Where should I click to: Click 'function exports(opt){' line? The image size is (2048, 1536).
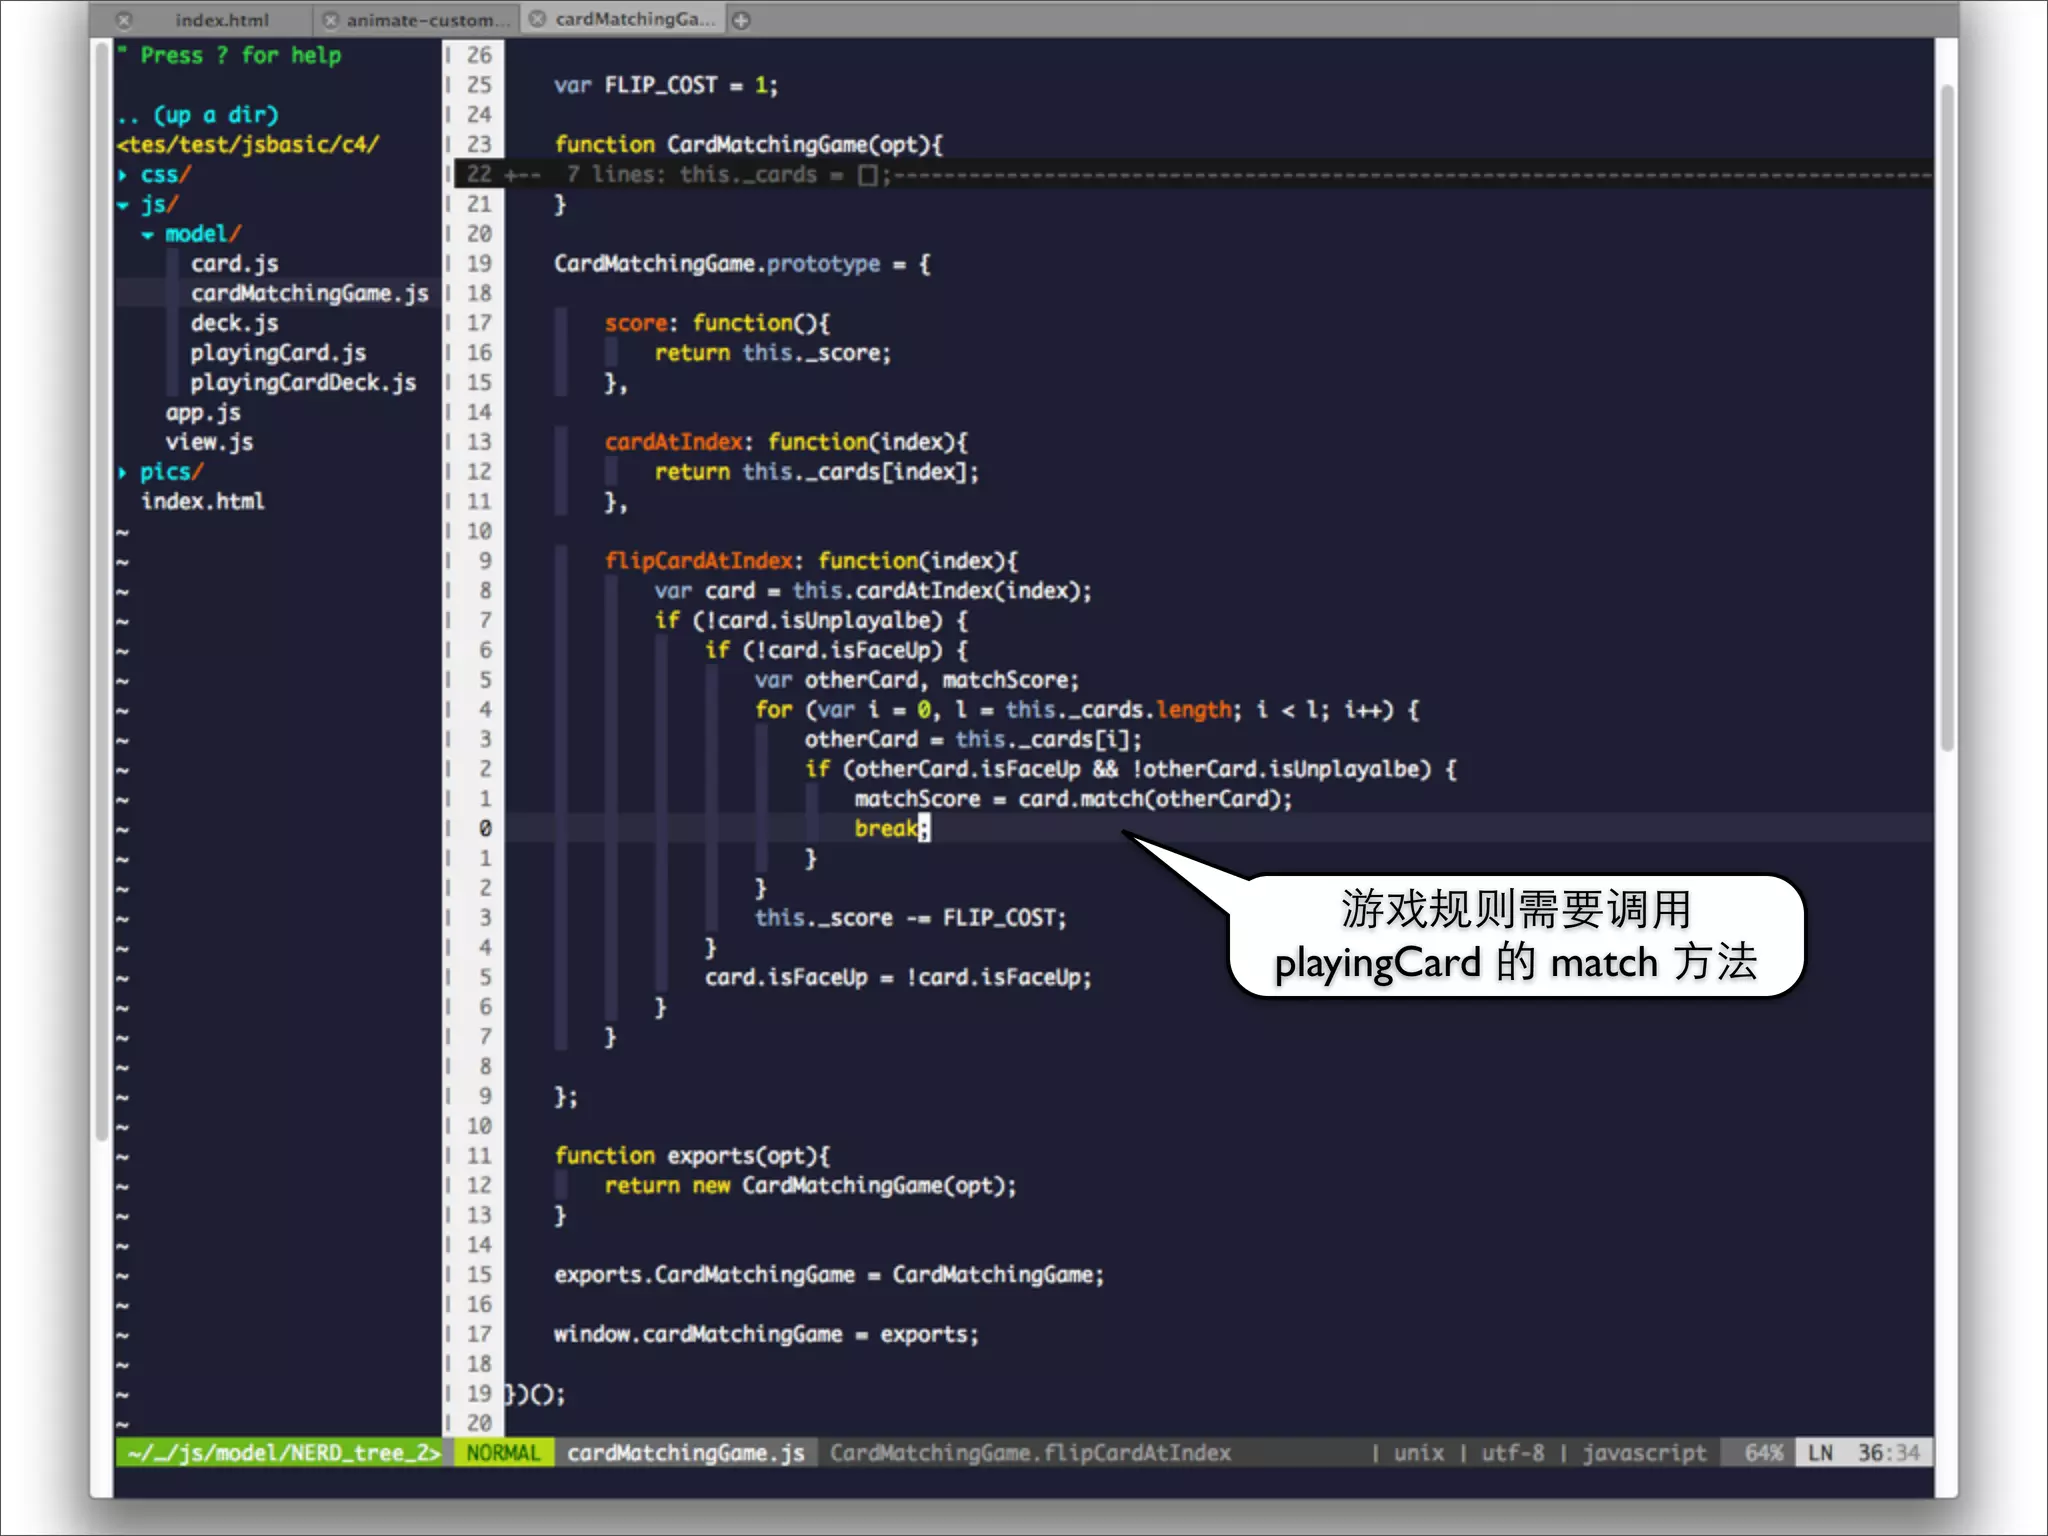pyautogui.click(x=692, y=1156)
